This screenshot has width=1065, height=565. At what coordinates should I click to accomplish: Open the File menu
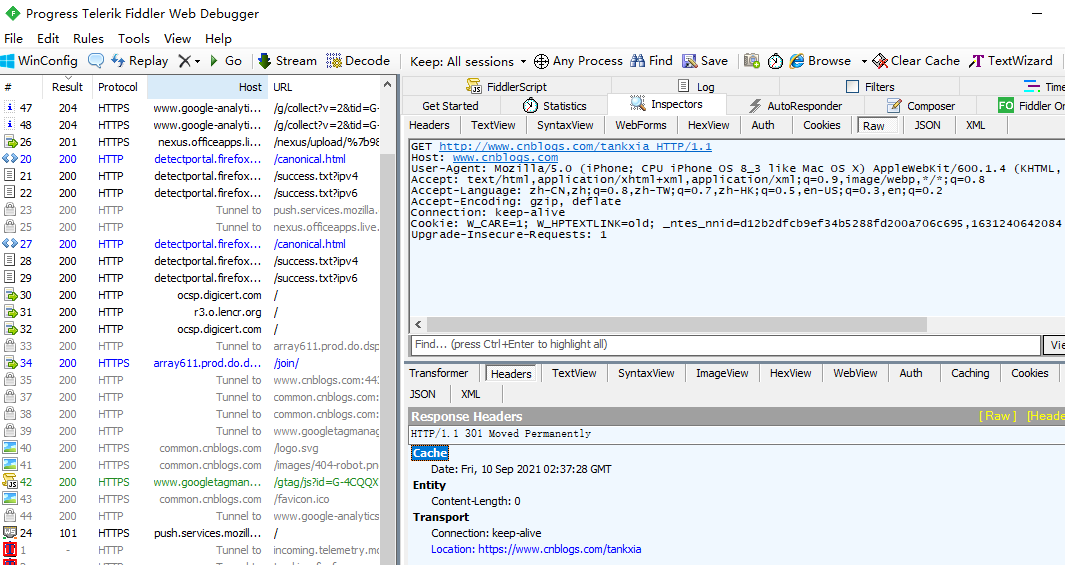pos(14,39)
